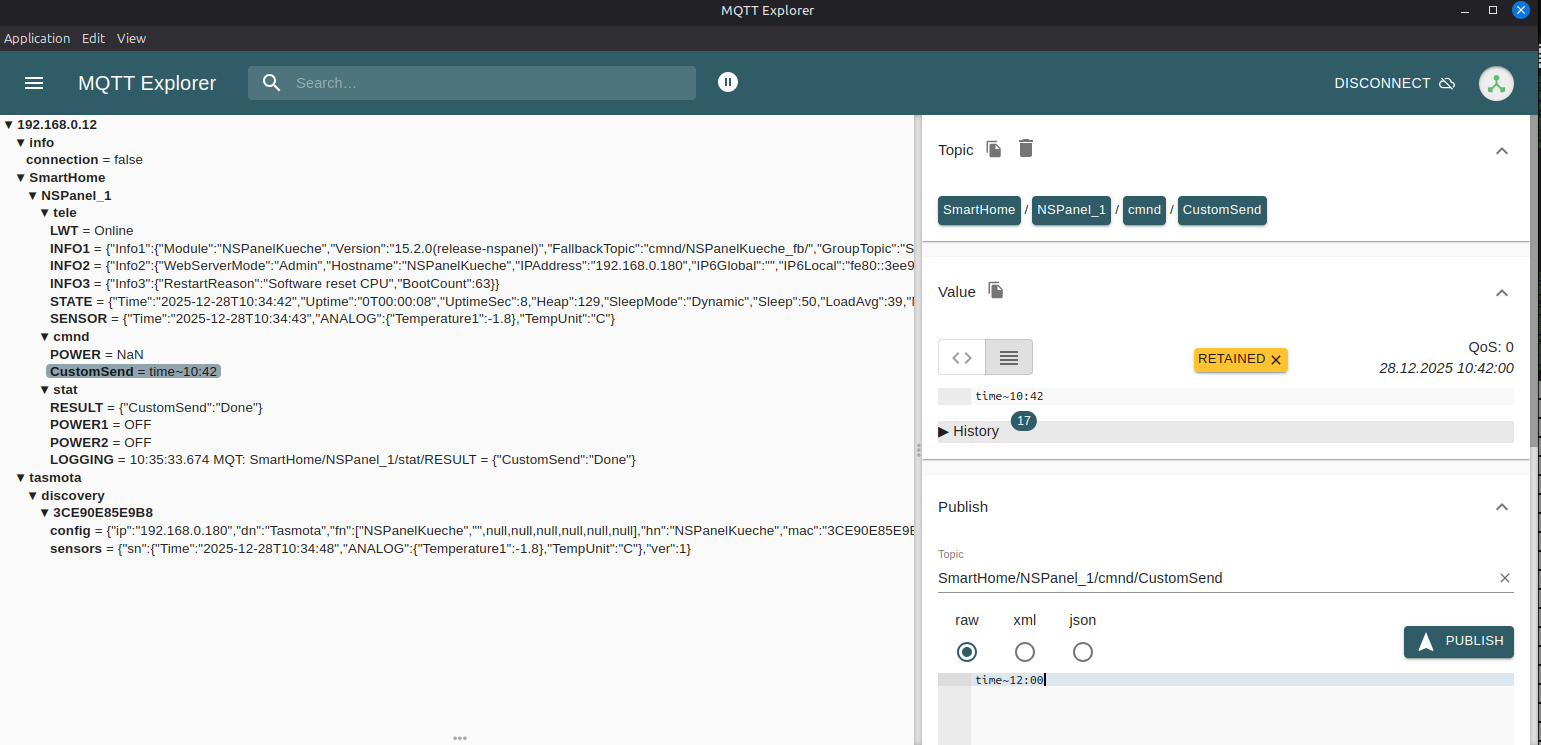Collapse the 3CE90E85E9B8 tree node
1541x745 pixels.
45,513
